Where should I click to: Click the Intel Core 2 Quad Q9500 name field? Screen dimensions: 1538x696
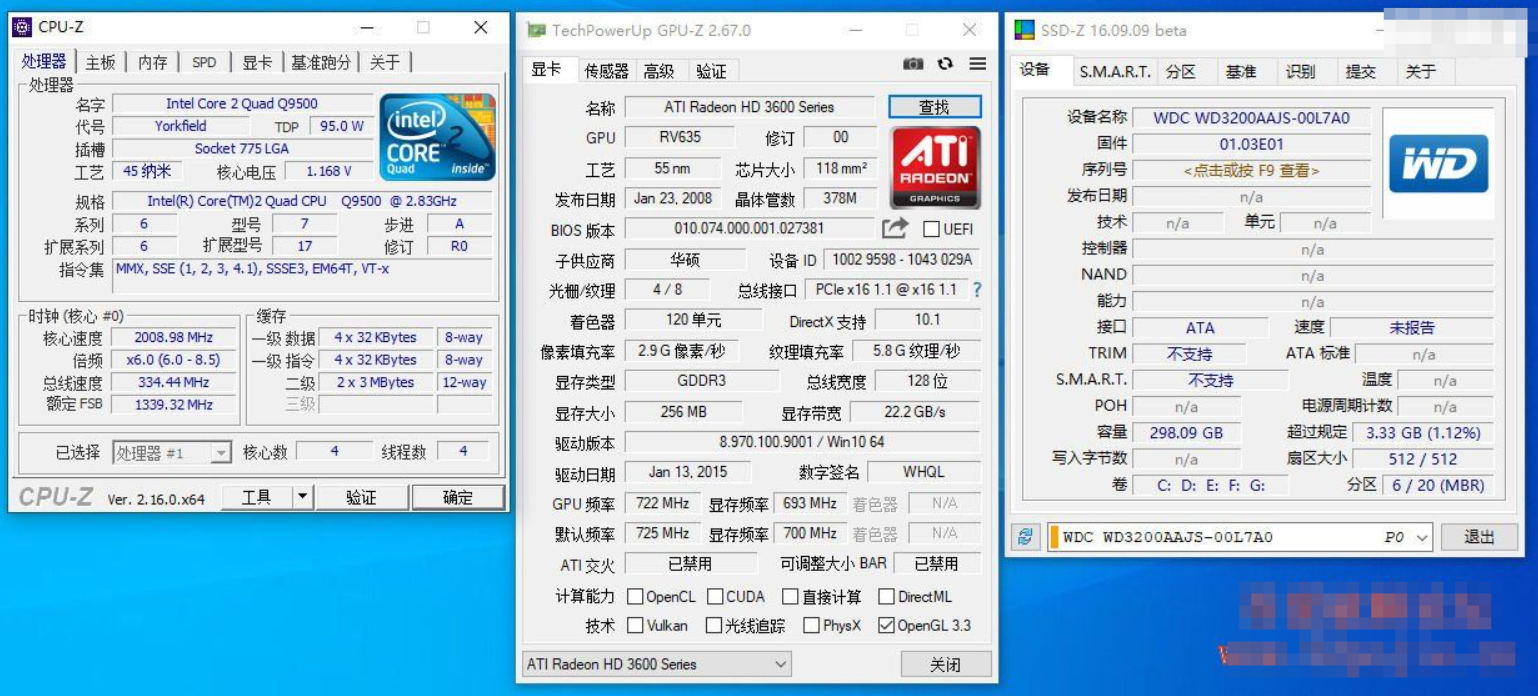[242, 103]
